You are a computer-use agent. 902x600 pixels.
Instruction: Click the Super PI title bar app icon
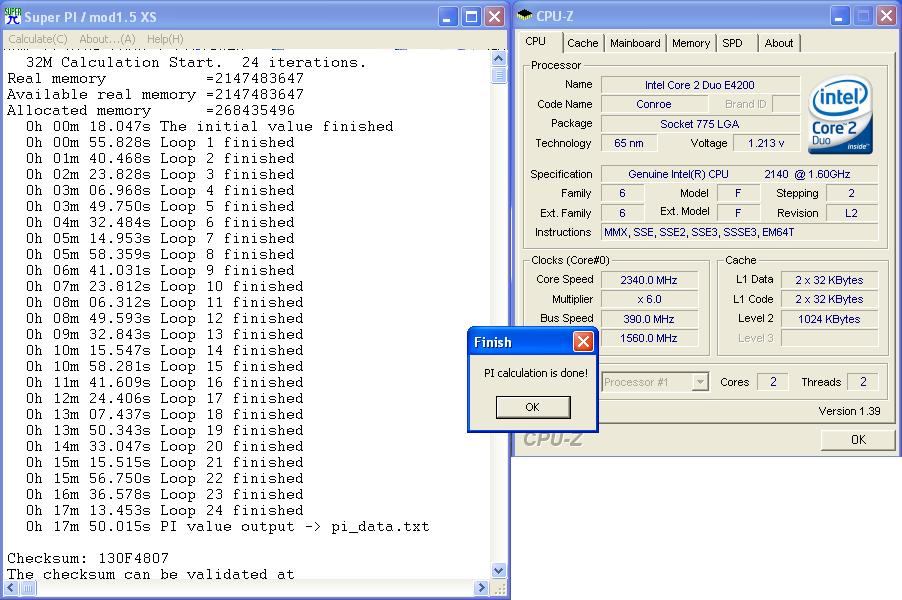(13, 16)
